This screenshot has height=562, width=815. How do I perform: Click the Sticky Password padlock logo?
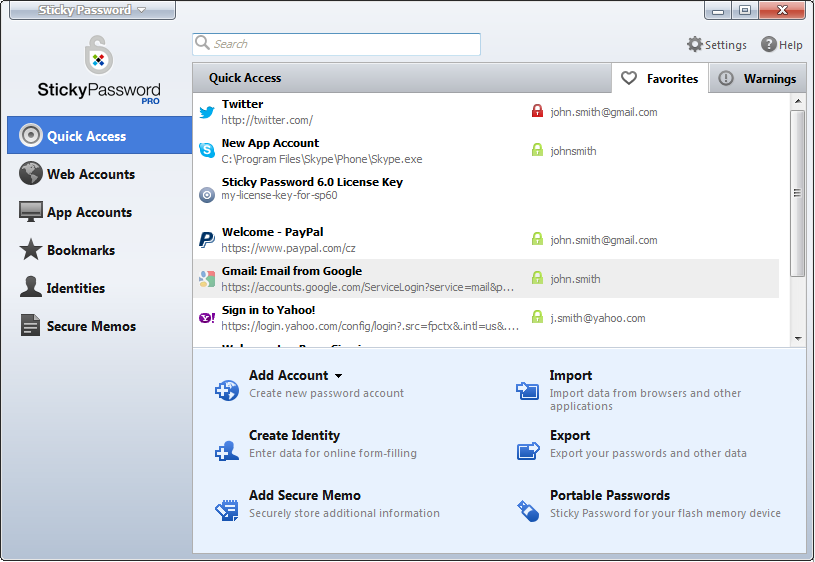pos(99,55)
